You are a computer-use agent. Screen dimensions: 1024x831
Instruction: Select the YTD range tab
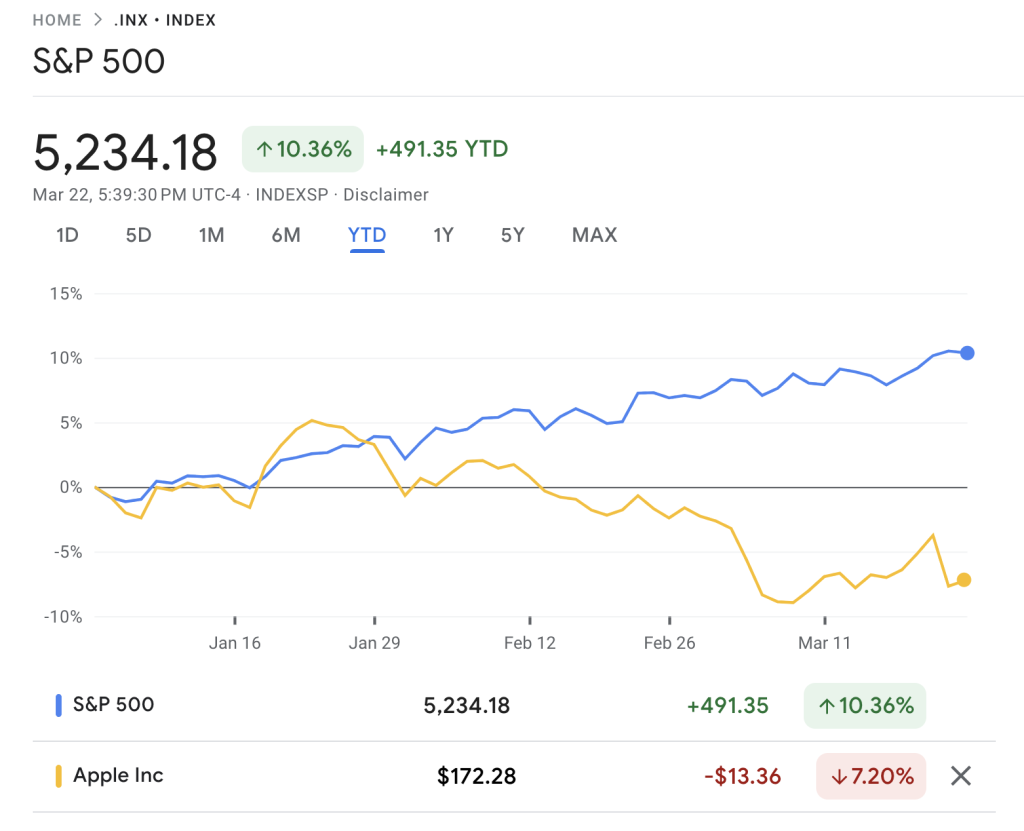[x=367, y=236]
